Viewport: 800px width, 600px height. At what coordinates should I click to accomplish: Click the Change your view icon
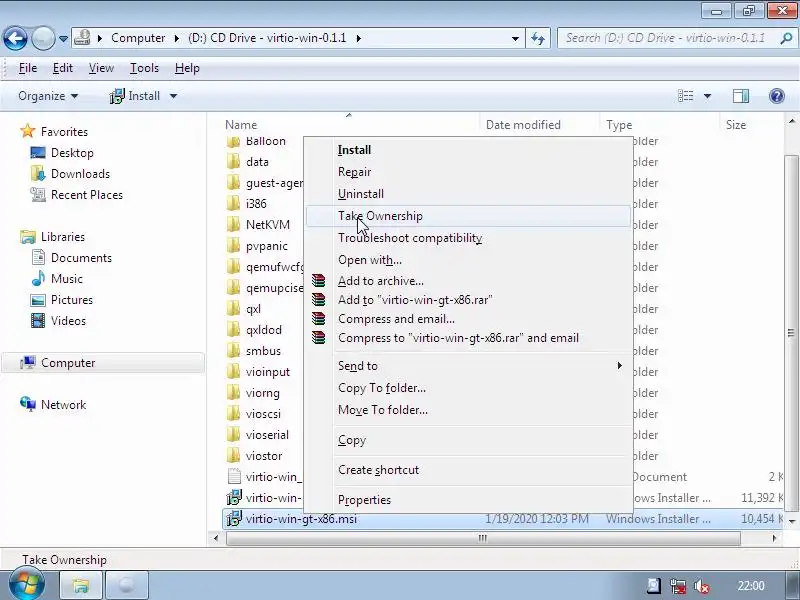pos(685,96)
